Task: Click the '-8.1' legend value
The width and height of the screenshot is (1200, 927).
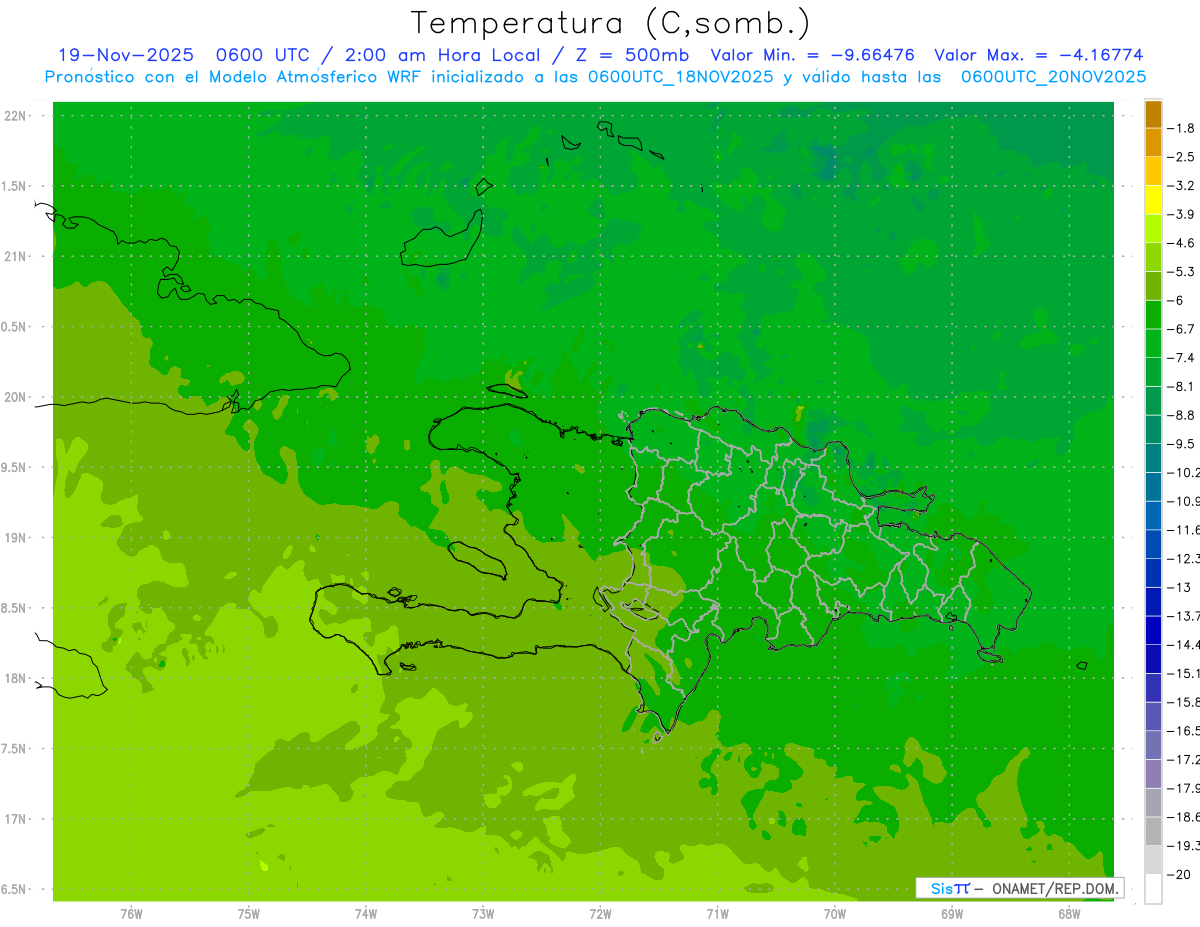Action: (x=1181, y=386)
